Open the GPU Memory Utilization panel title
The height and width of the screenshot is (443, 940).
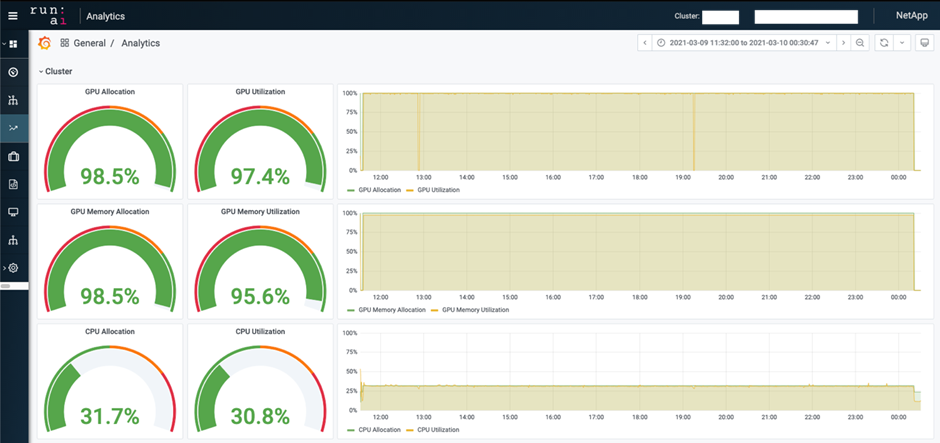(x=260, y=212)
